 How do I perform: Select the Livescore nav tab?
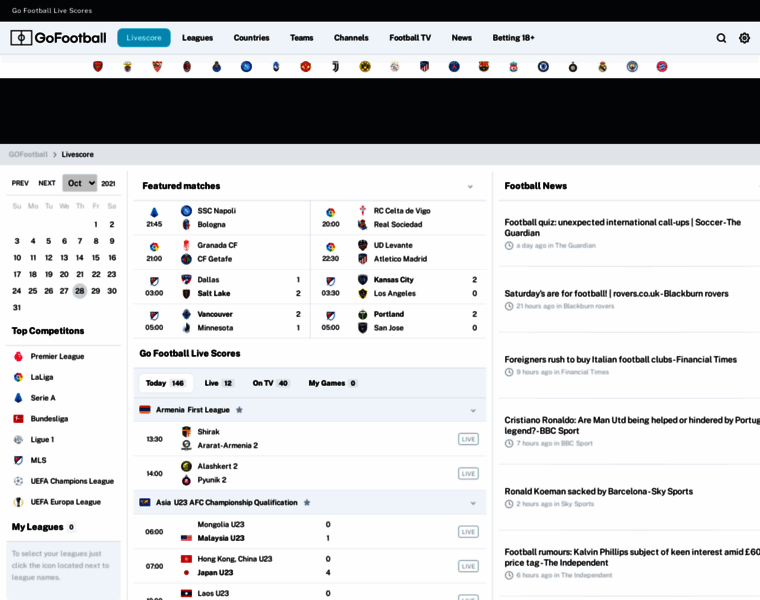[144, 38]
